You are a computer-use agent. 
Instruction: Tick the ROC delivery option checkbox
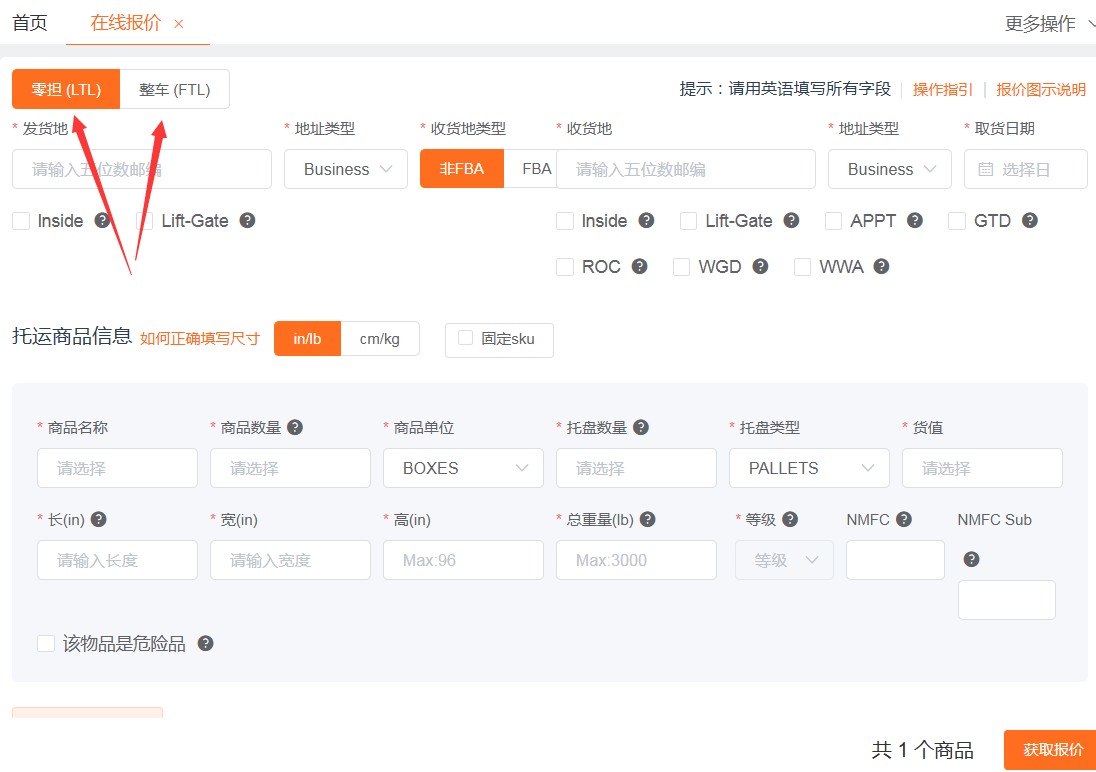(x=565, y=267)
